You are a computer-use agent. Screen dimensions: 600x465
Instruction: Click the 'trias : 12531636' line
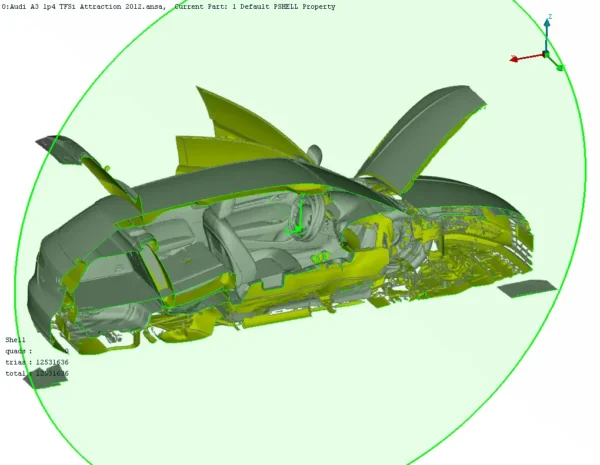point(37,362)
